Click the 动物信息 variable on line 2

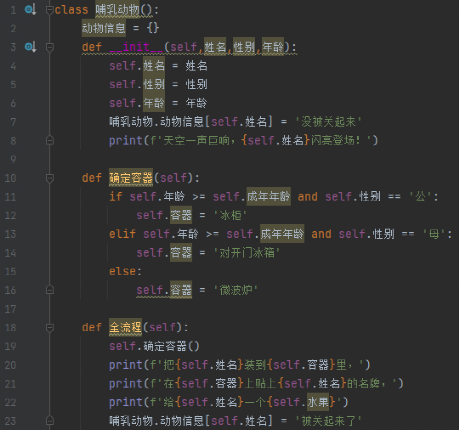point(104,28)
